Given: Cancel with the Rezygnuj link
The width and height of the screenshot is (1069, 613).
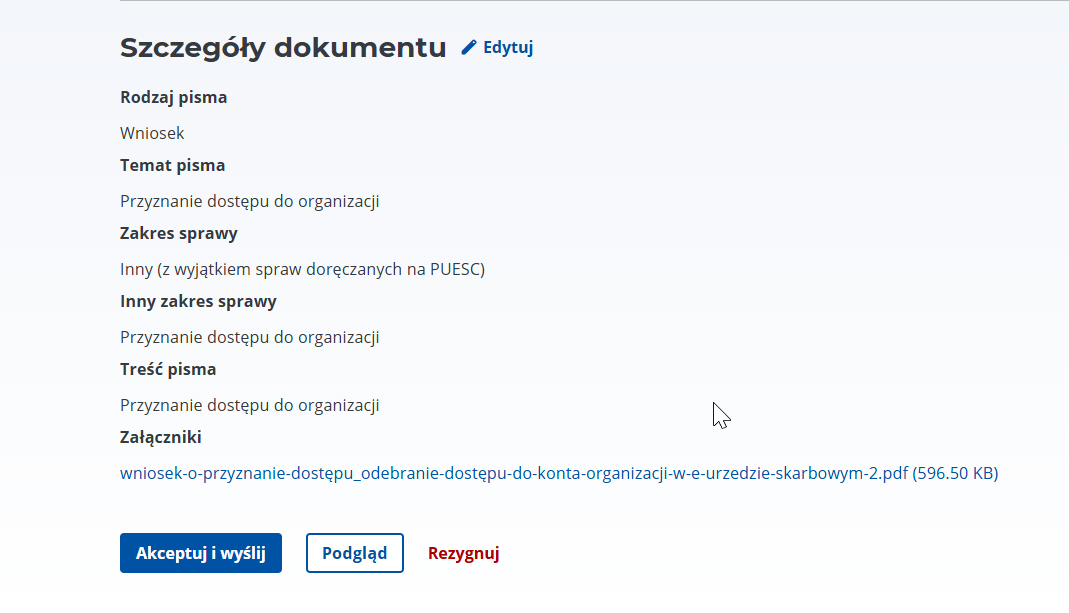Looking at the screenshot, I should pos(463,553).
